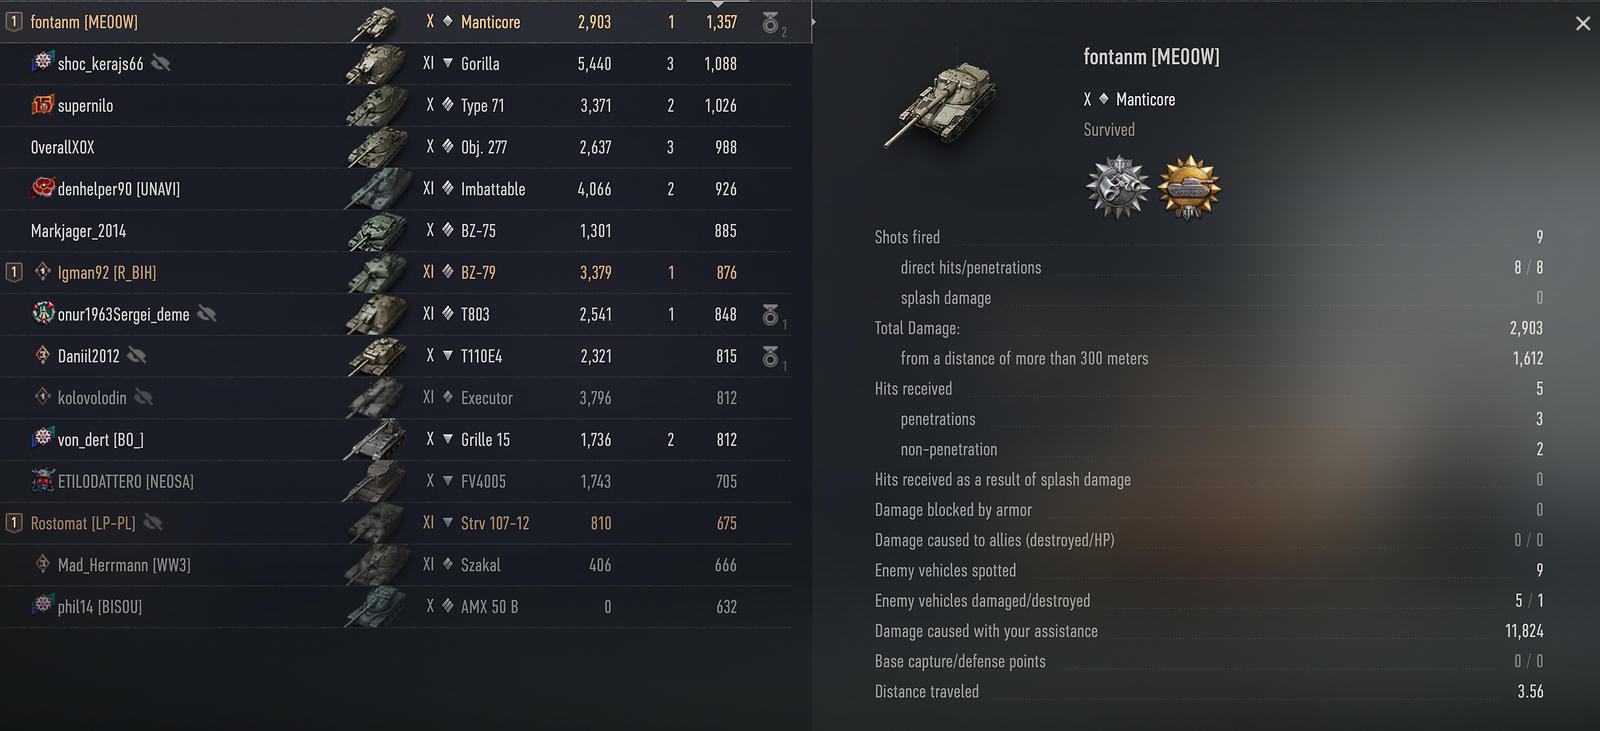Image resolution: width=1600 pixels, height=731 pixels.
Task: Close the player details panel
Action: 1583,23
